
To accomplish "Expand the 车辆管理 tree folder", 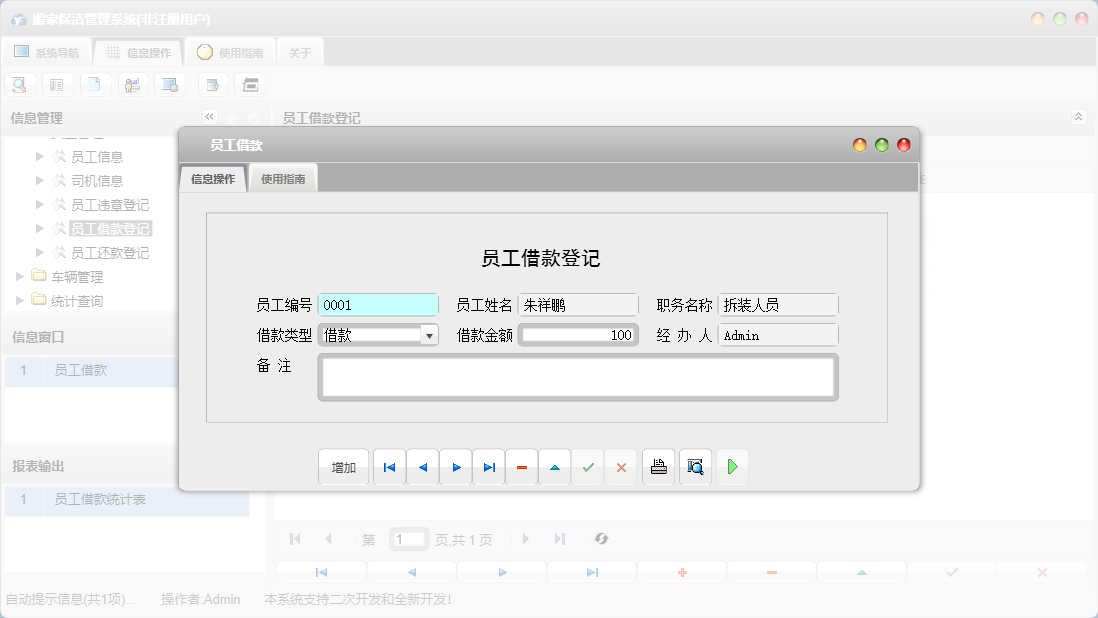I will 21,277.
